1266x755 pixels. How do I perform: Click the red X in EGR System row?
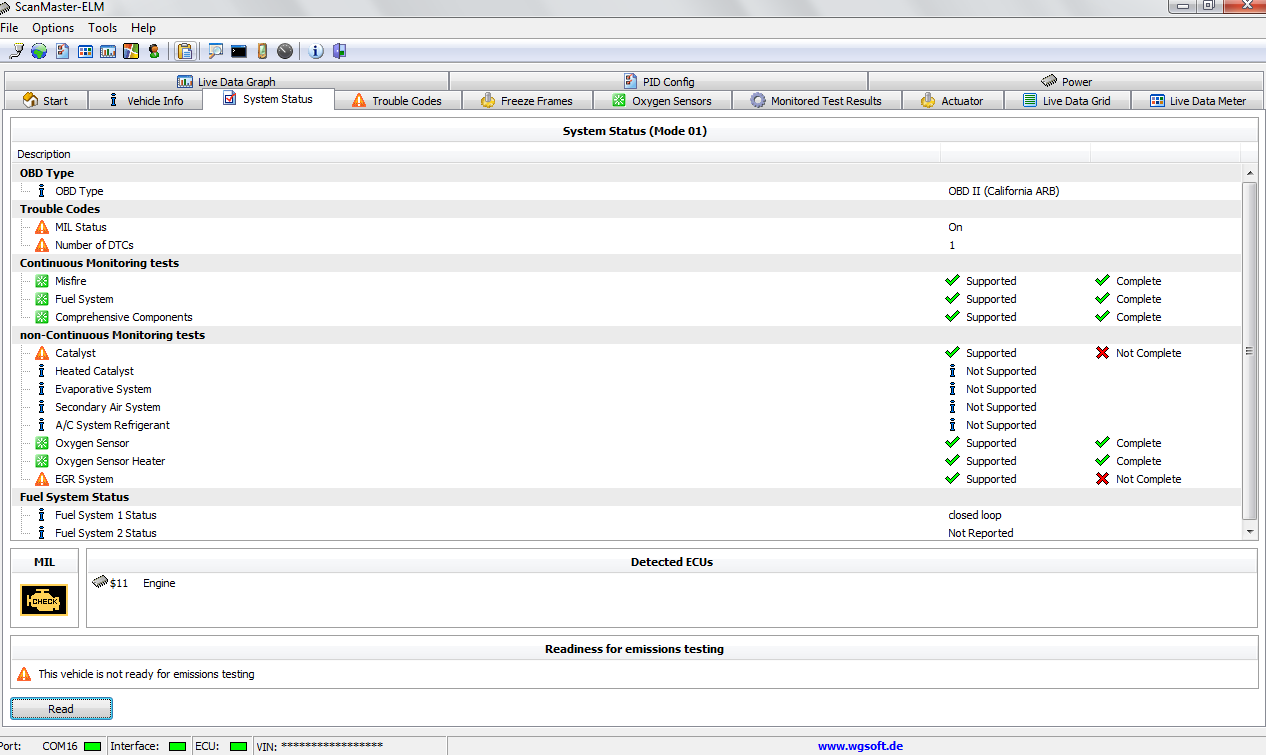click(1102, 479)
